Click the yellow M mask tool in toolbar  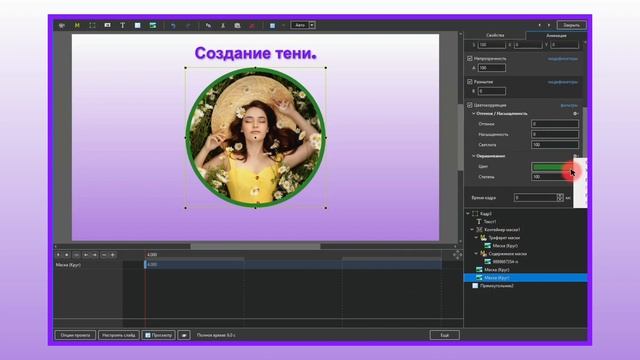pos(77,25)
